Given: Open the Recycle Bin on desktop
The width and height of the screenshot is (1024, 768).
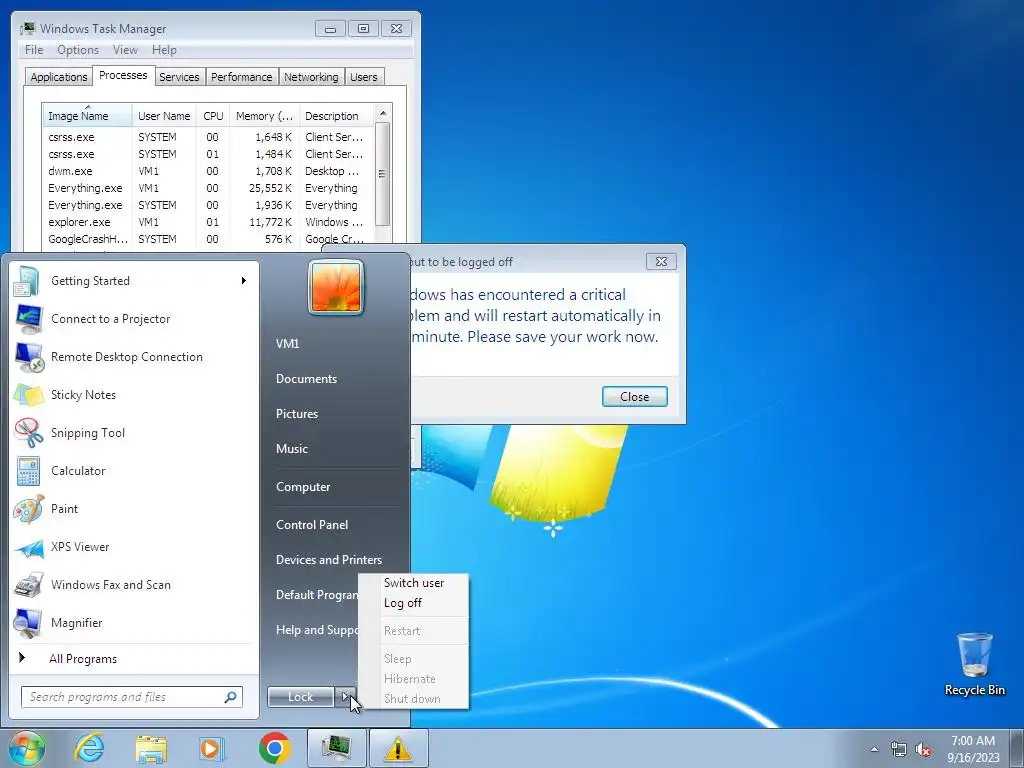Looking at the screenshot, I should click(974, 664).
